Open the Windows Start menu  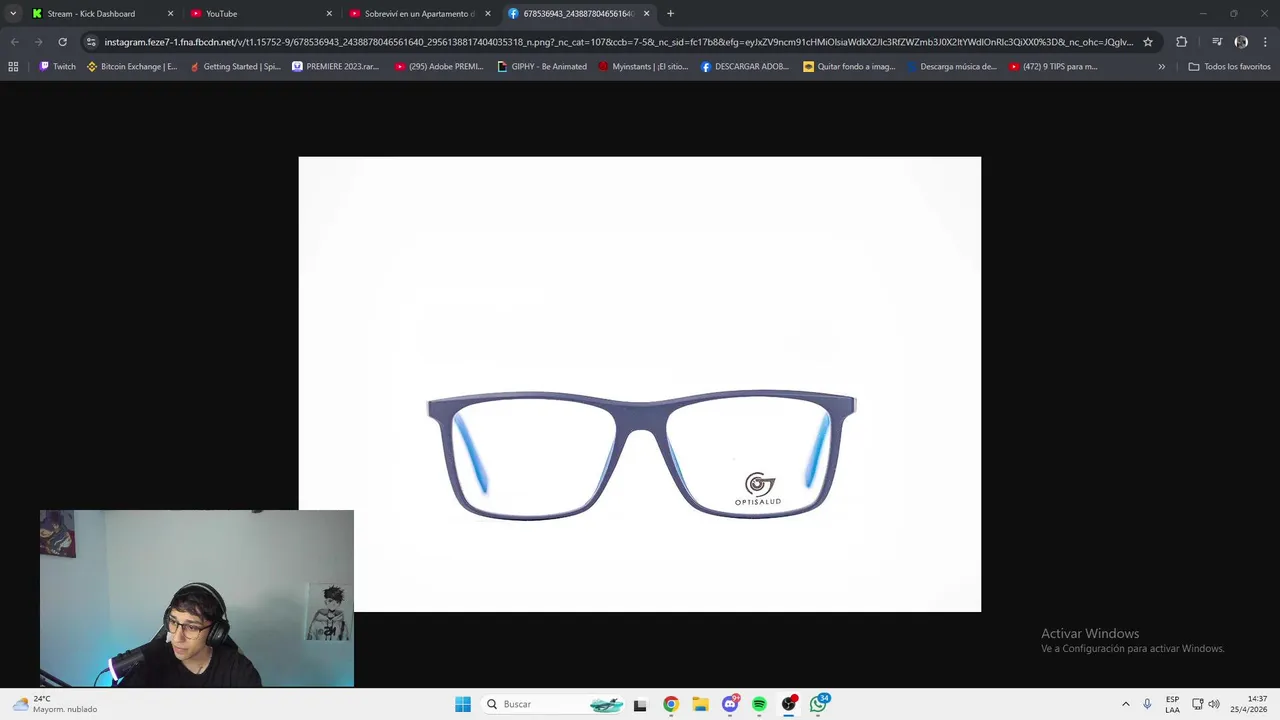[x=463, y=704]
